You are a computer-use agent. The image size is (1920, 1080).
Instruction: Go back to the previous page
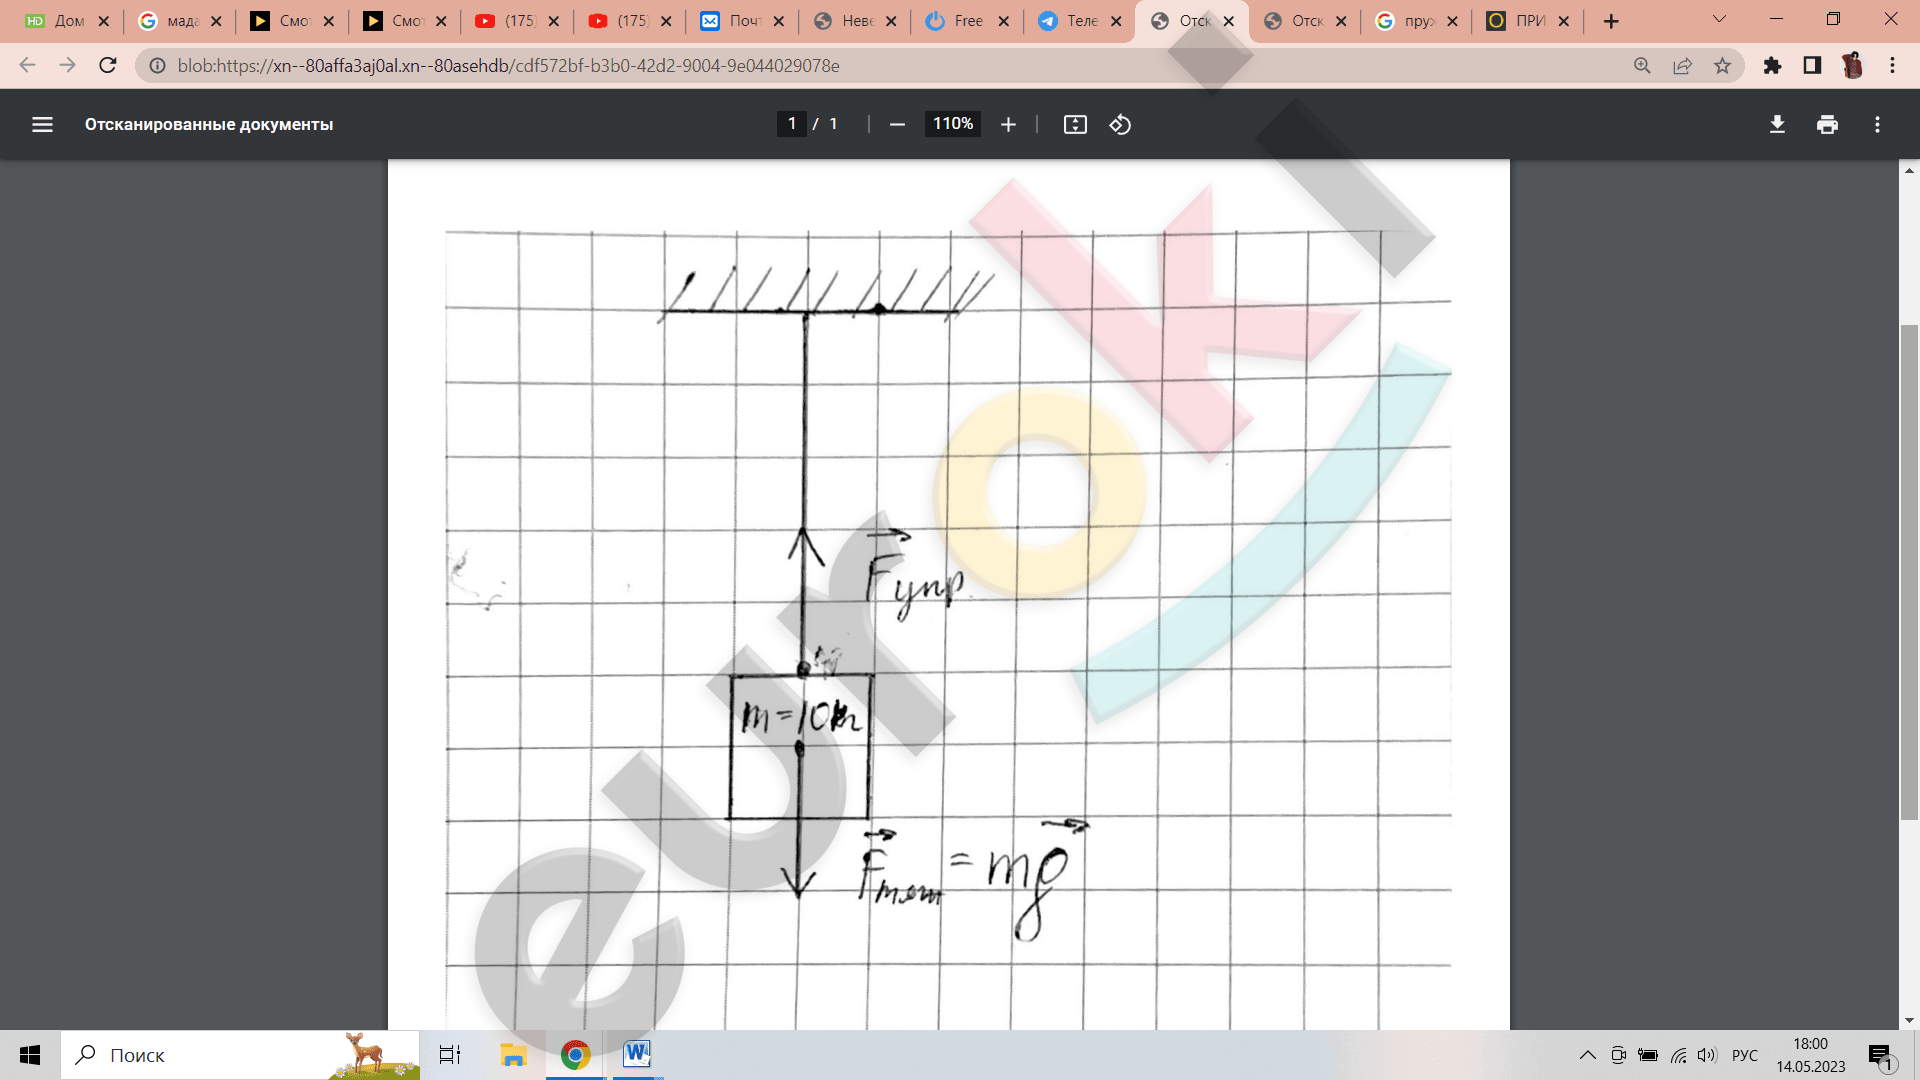click(x=27, y=65)
